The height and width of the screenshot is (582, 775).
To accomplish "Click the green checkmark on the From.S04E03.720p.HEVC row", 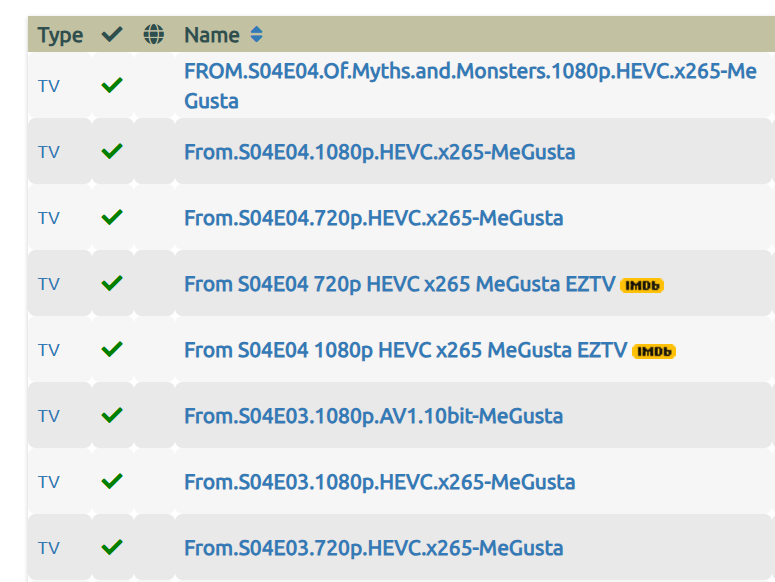I will 112,547.
